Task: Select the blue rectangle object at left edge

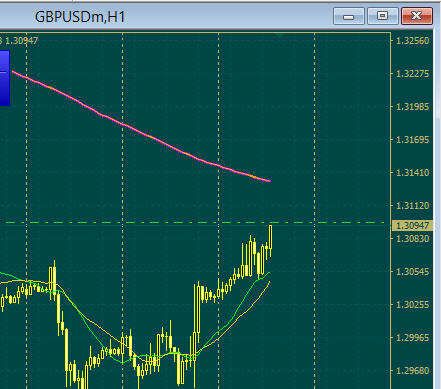Action: coord(5,78)
